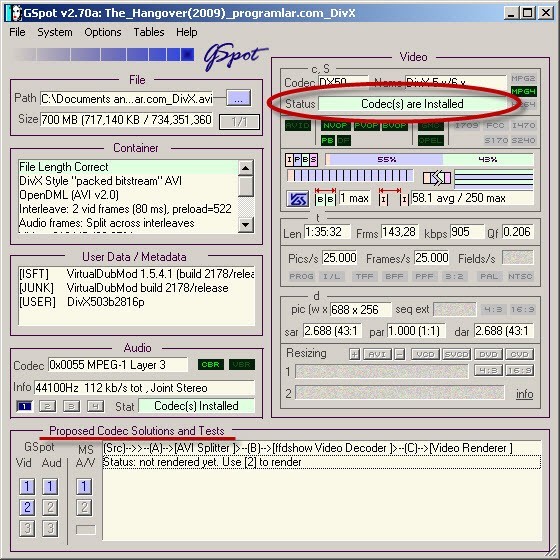
Task: Click the I/L interlaced indicator
Action: 332,276
